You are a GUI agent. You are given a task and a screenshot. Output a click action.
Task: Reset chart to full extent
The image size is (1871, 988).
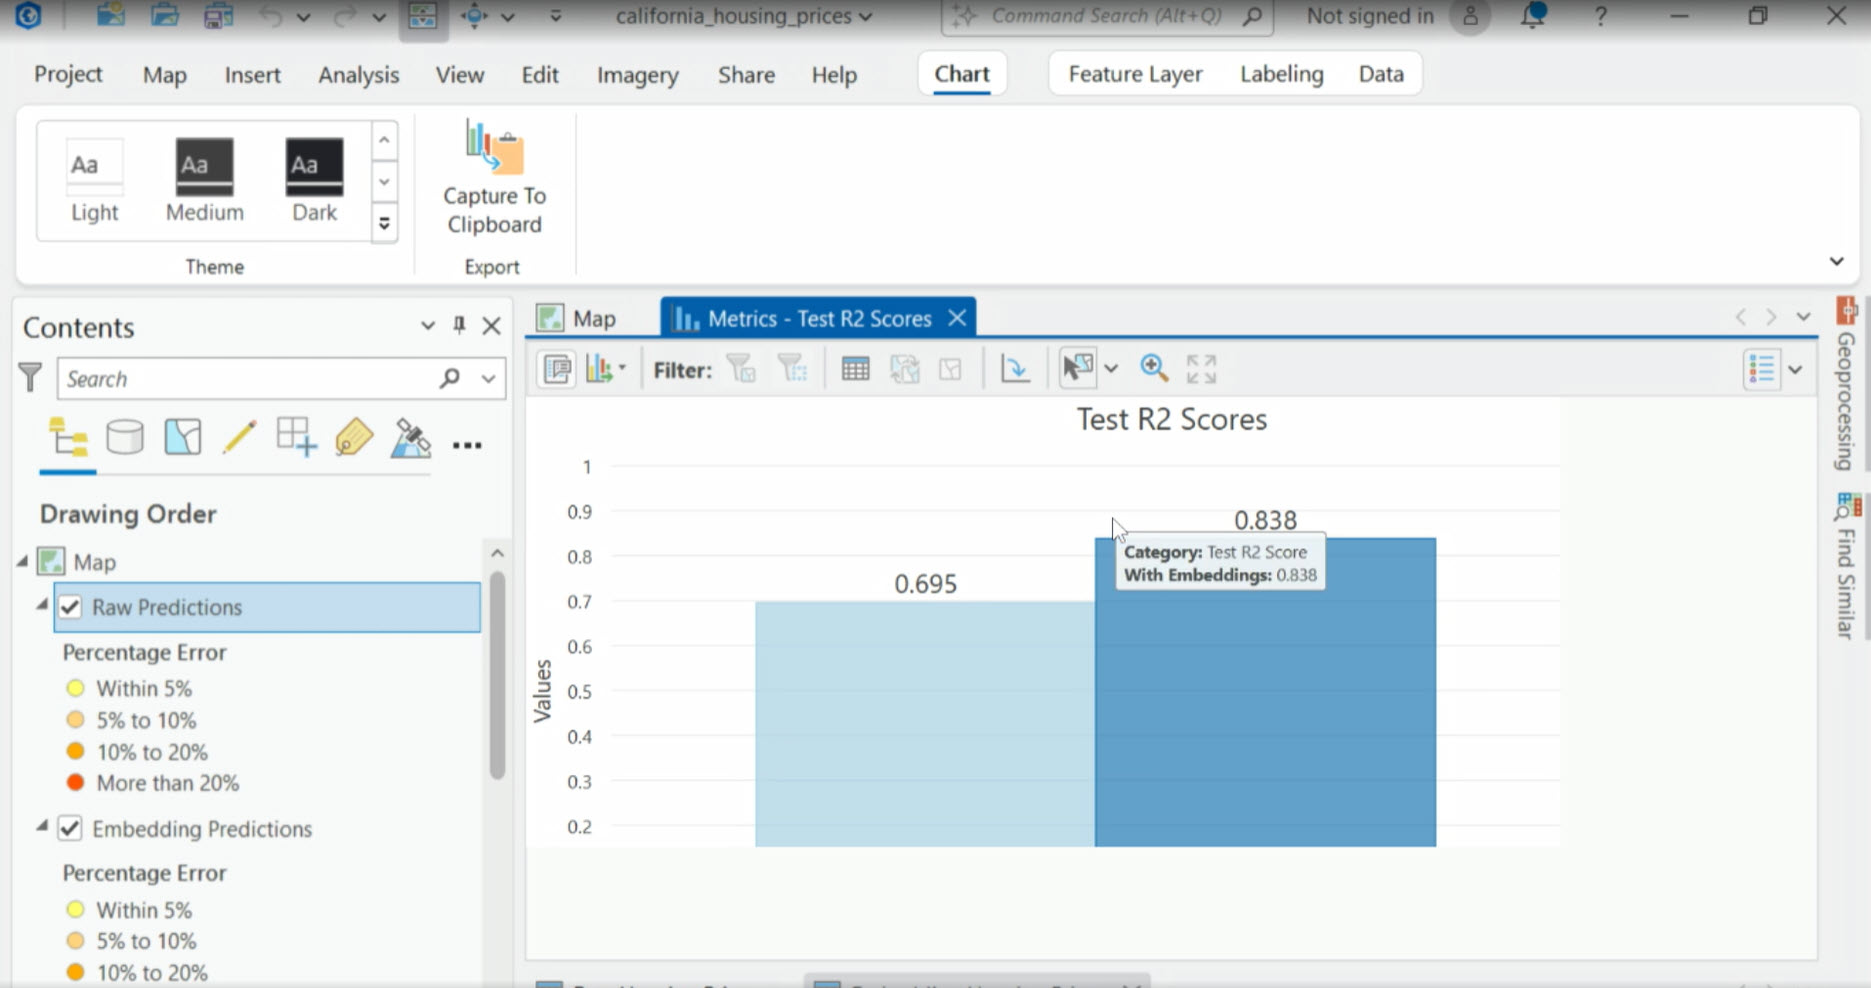(x=1201, y=369)
